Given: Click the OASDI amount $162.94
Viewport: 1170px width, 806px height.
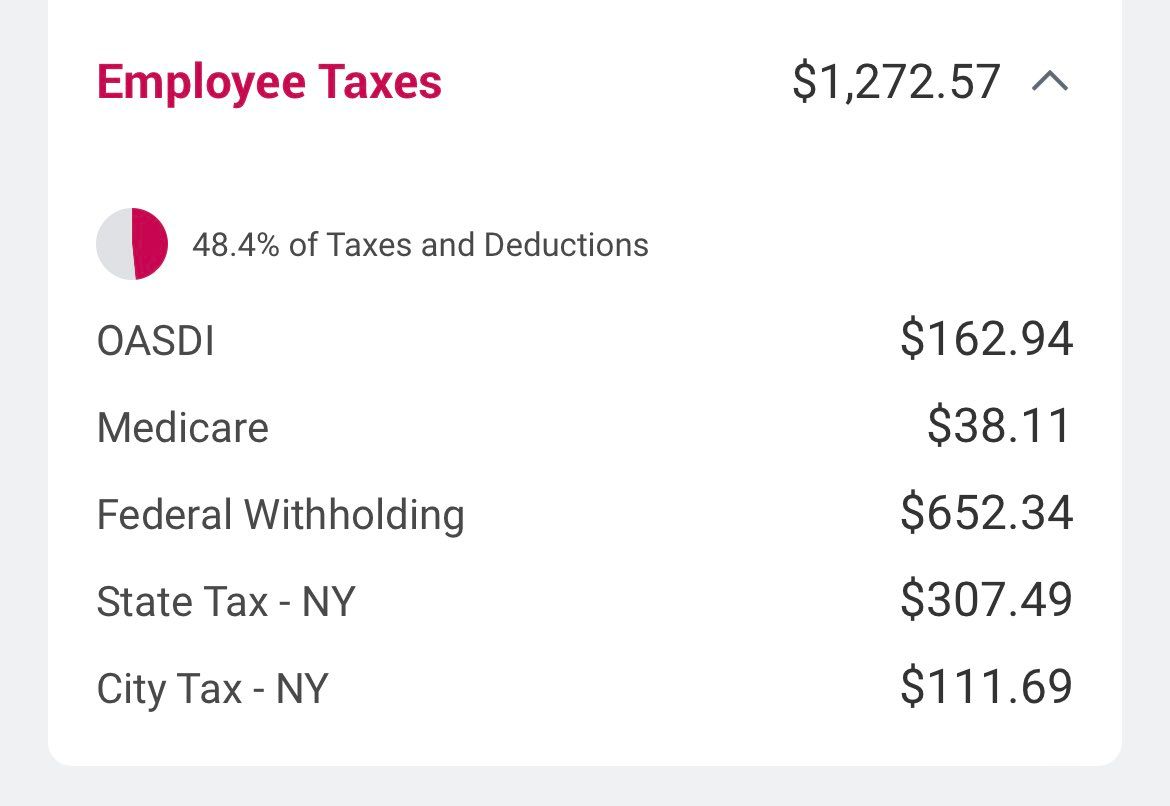Looking at the screenshot, I should pos(986,339).
